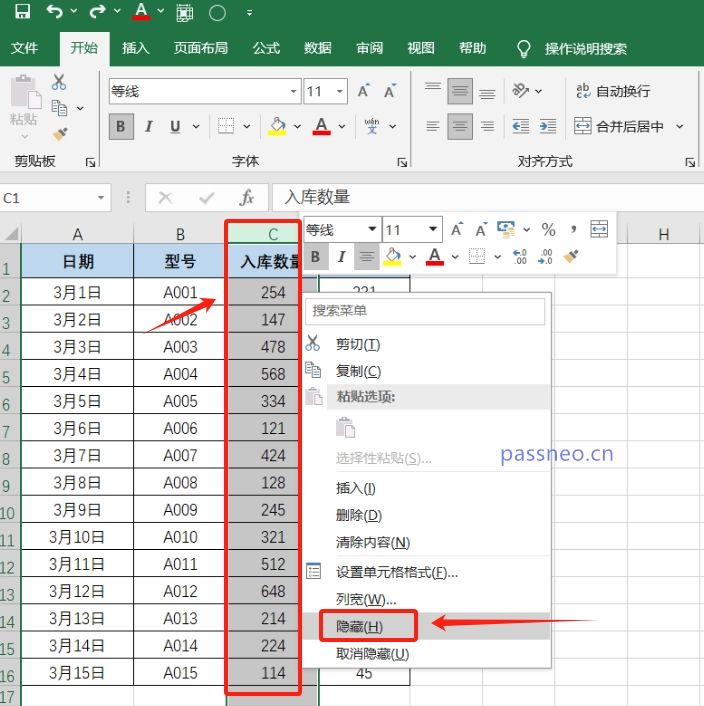
Task: Switch to the 插入 Insert tab
Action: coord(135,48)
